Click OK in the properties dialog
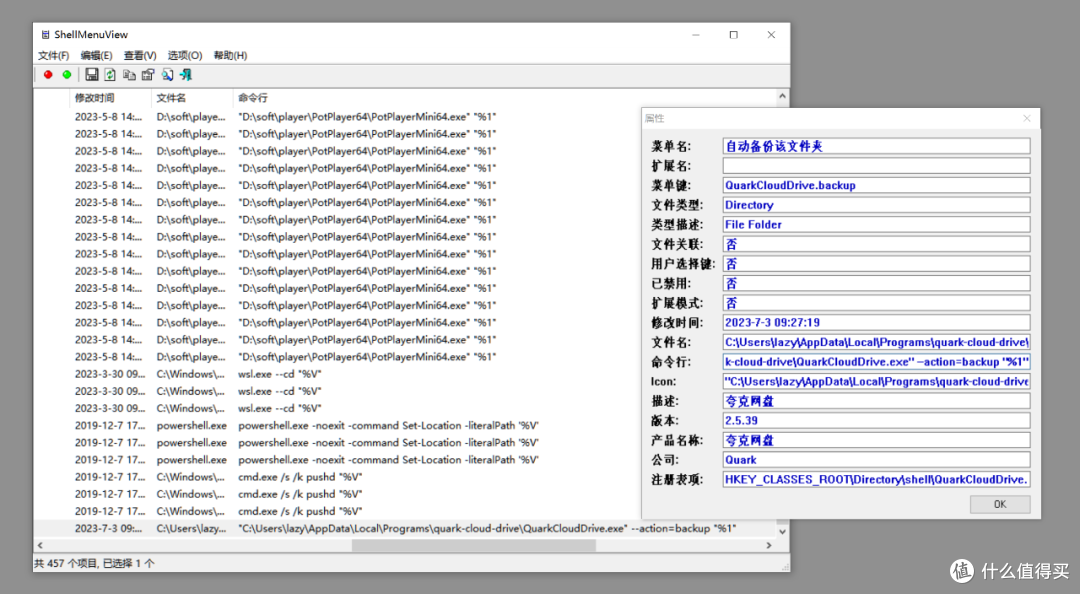Screen dimensions: 1080x594 1000,504
